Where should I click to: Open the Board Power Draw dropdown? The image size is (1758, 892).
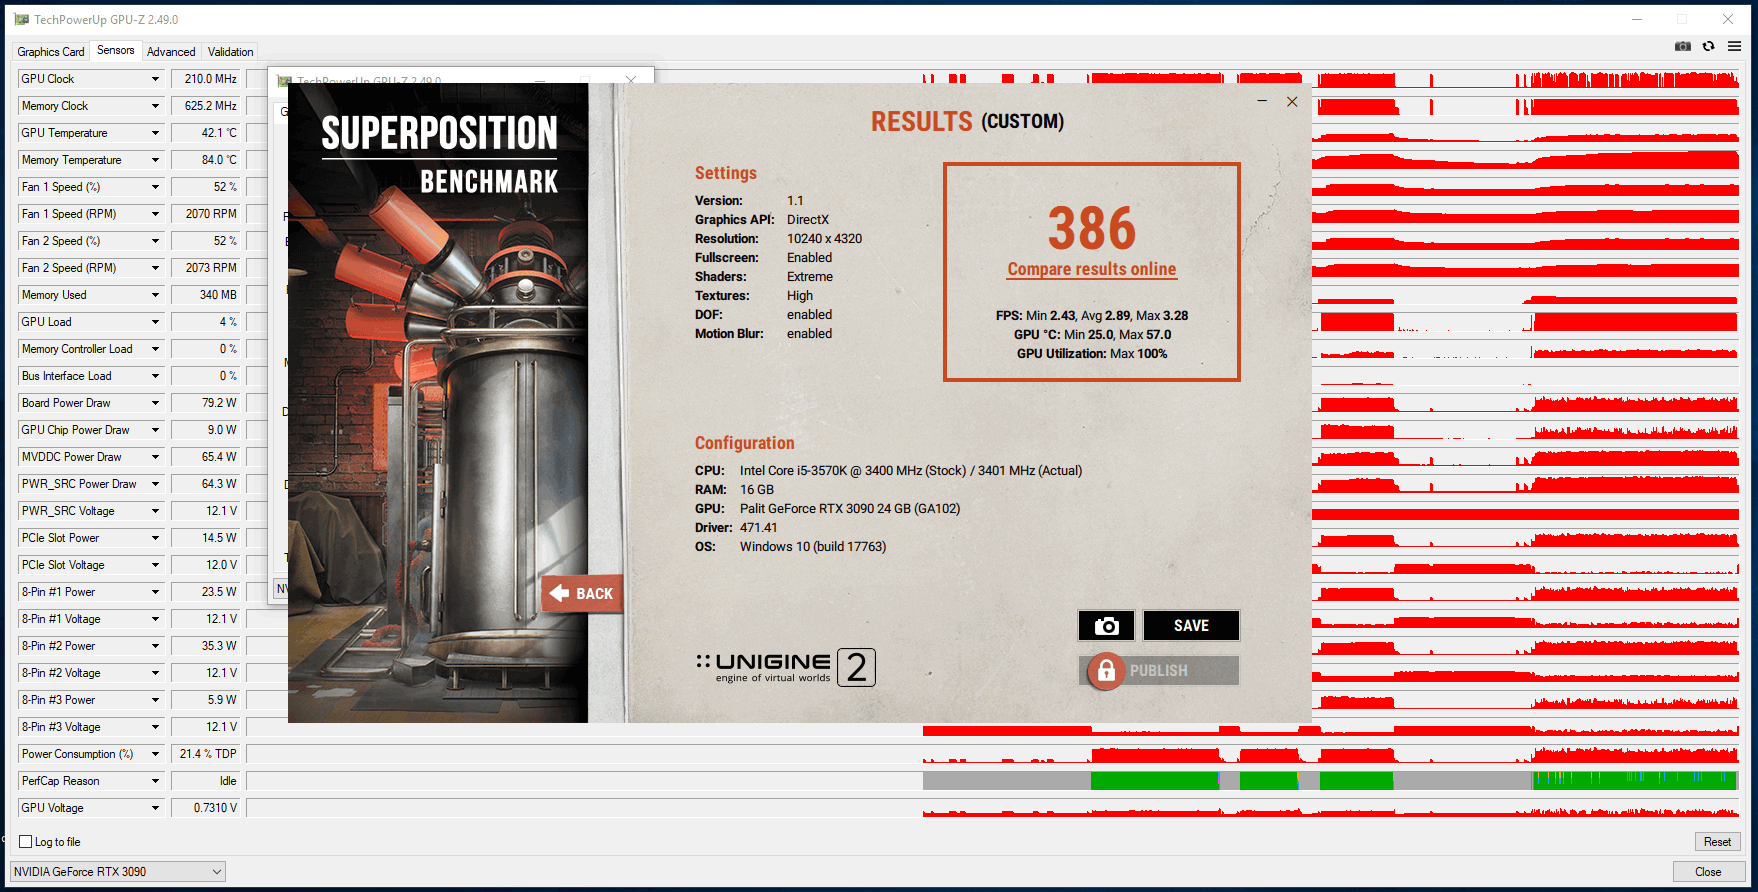point(155,403)
